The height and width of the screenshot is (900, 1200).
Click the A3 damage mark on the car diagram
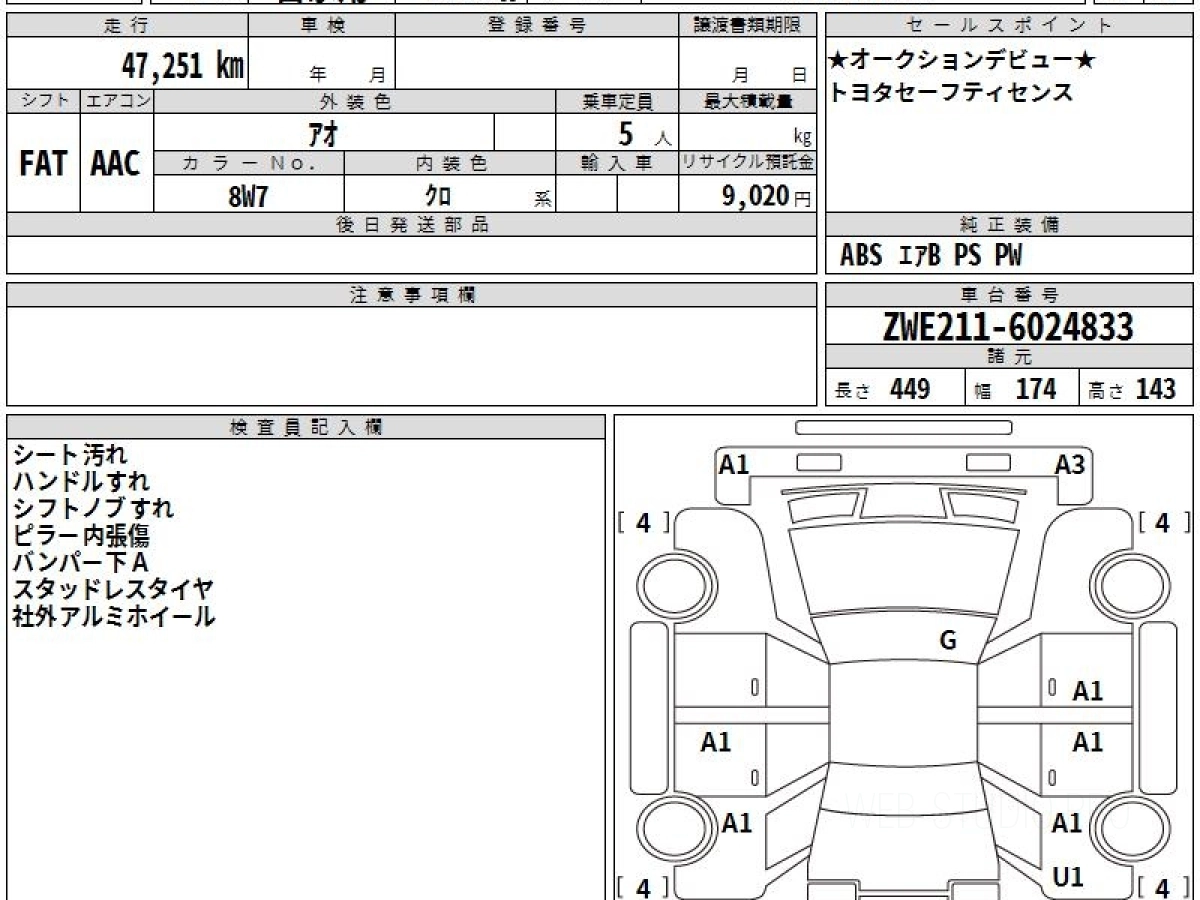tap(1070, 464)
